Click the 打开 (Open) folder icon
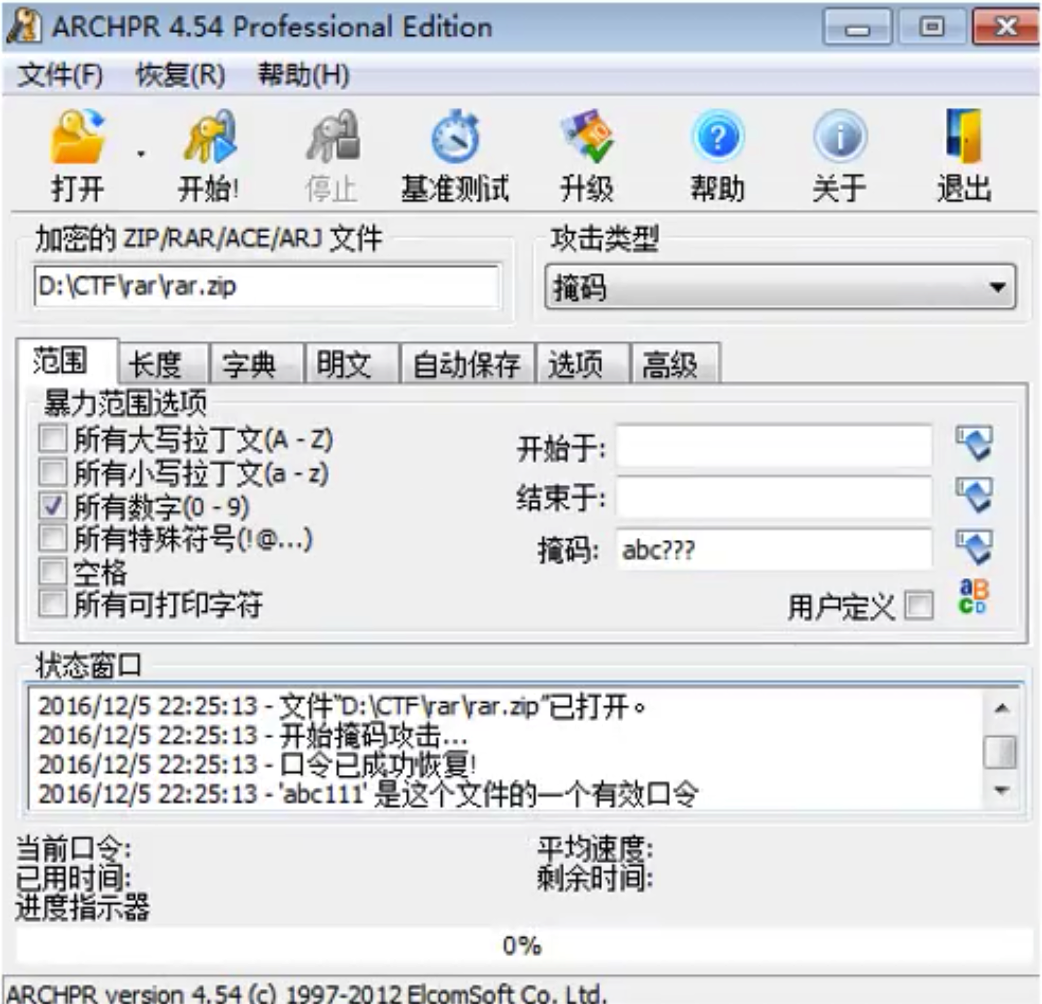 coord(78,137)
